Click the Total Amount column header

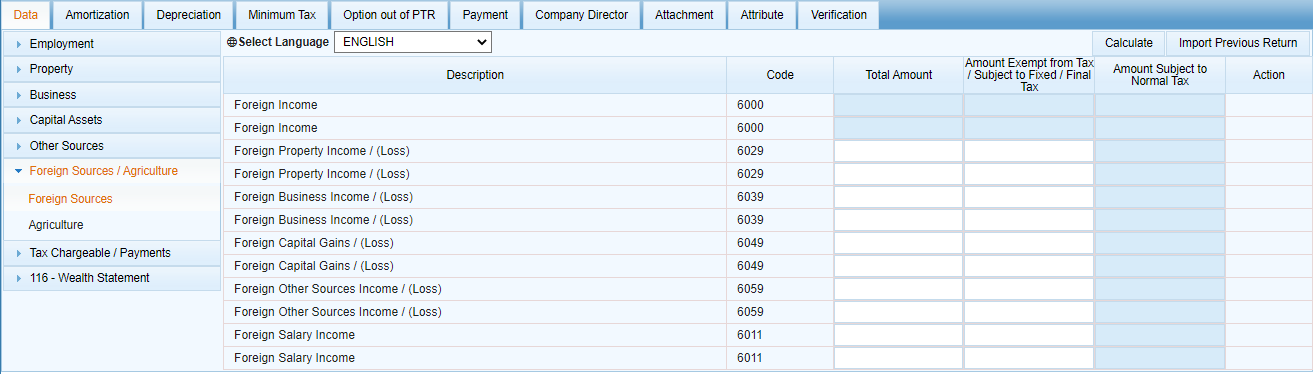[898, 75]
